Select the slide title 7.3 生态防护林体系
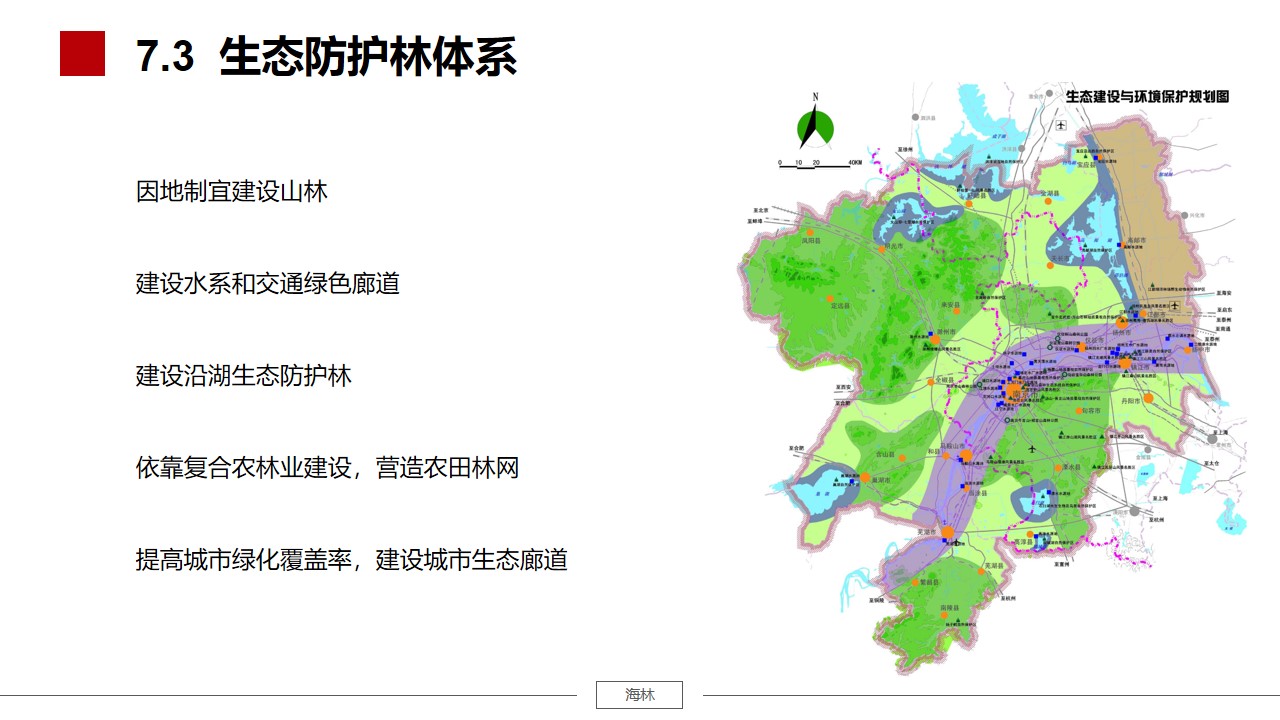Screen dimensions: 1280x720 [x=327, y=56]
